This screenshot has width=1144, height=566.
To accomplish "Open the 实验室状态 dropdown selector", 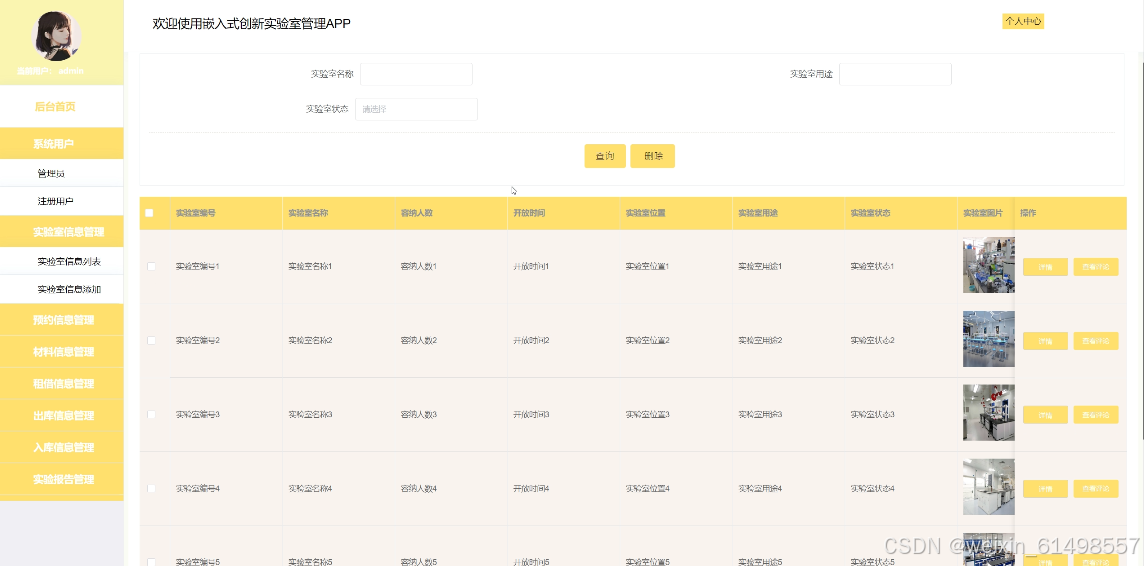I will [416, 109].
